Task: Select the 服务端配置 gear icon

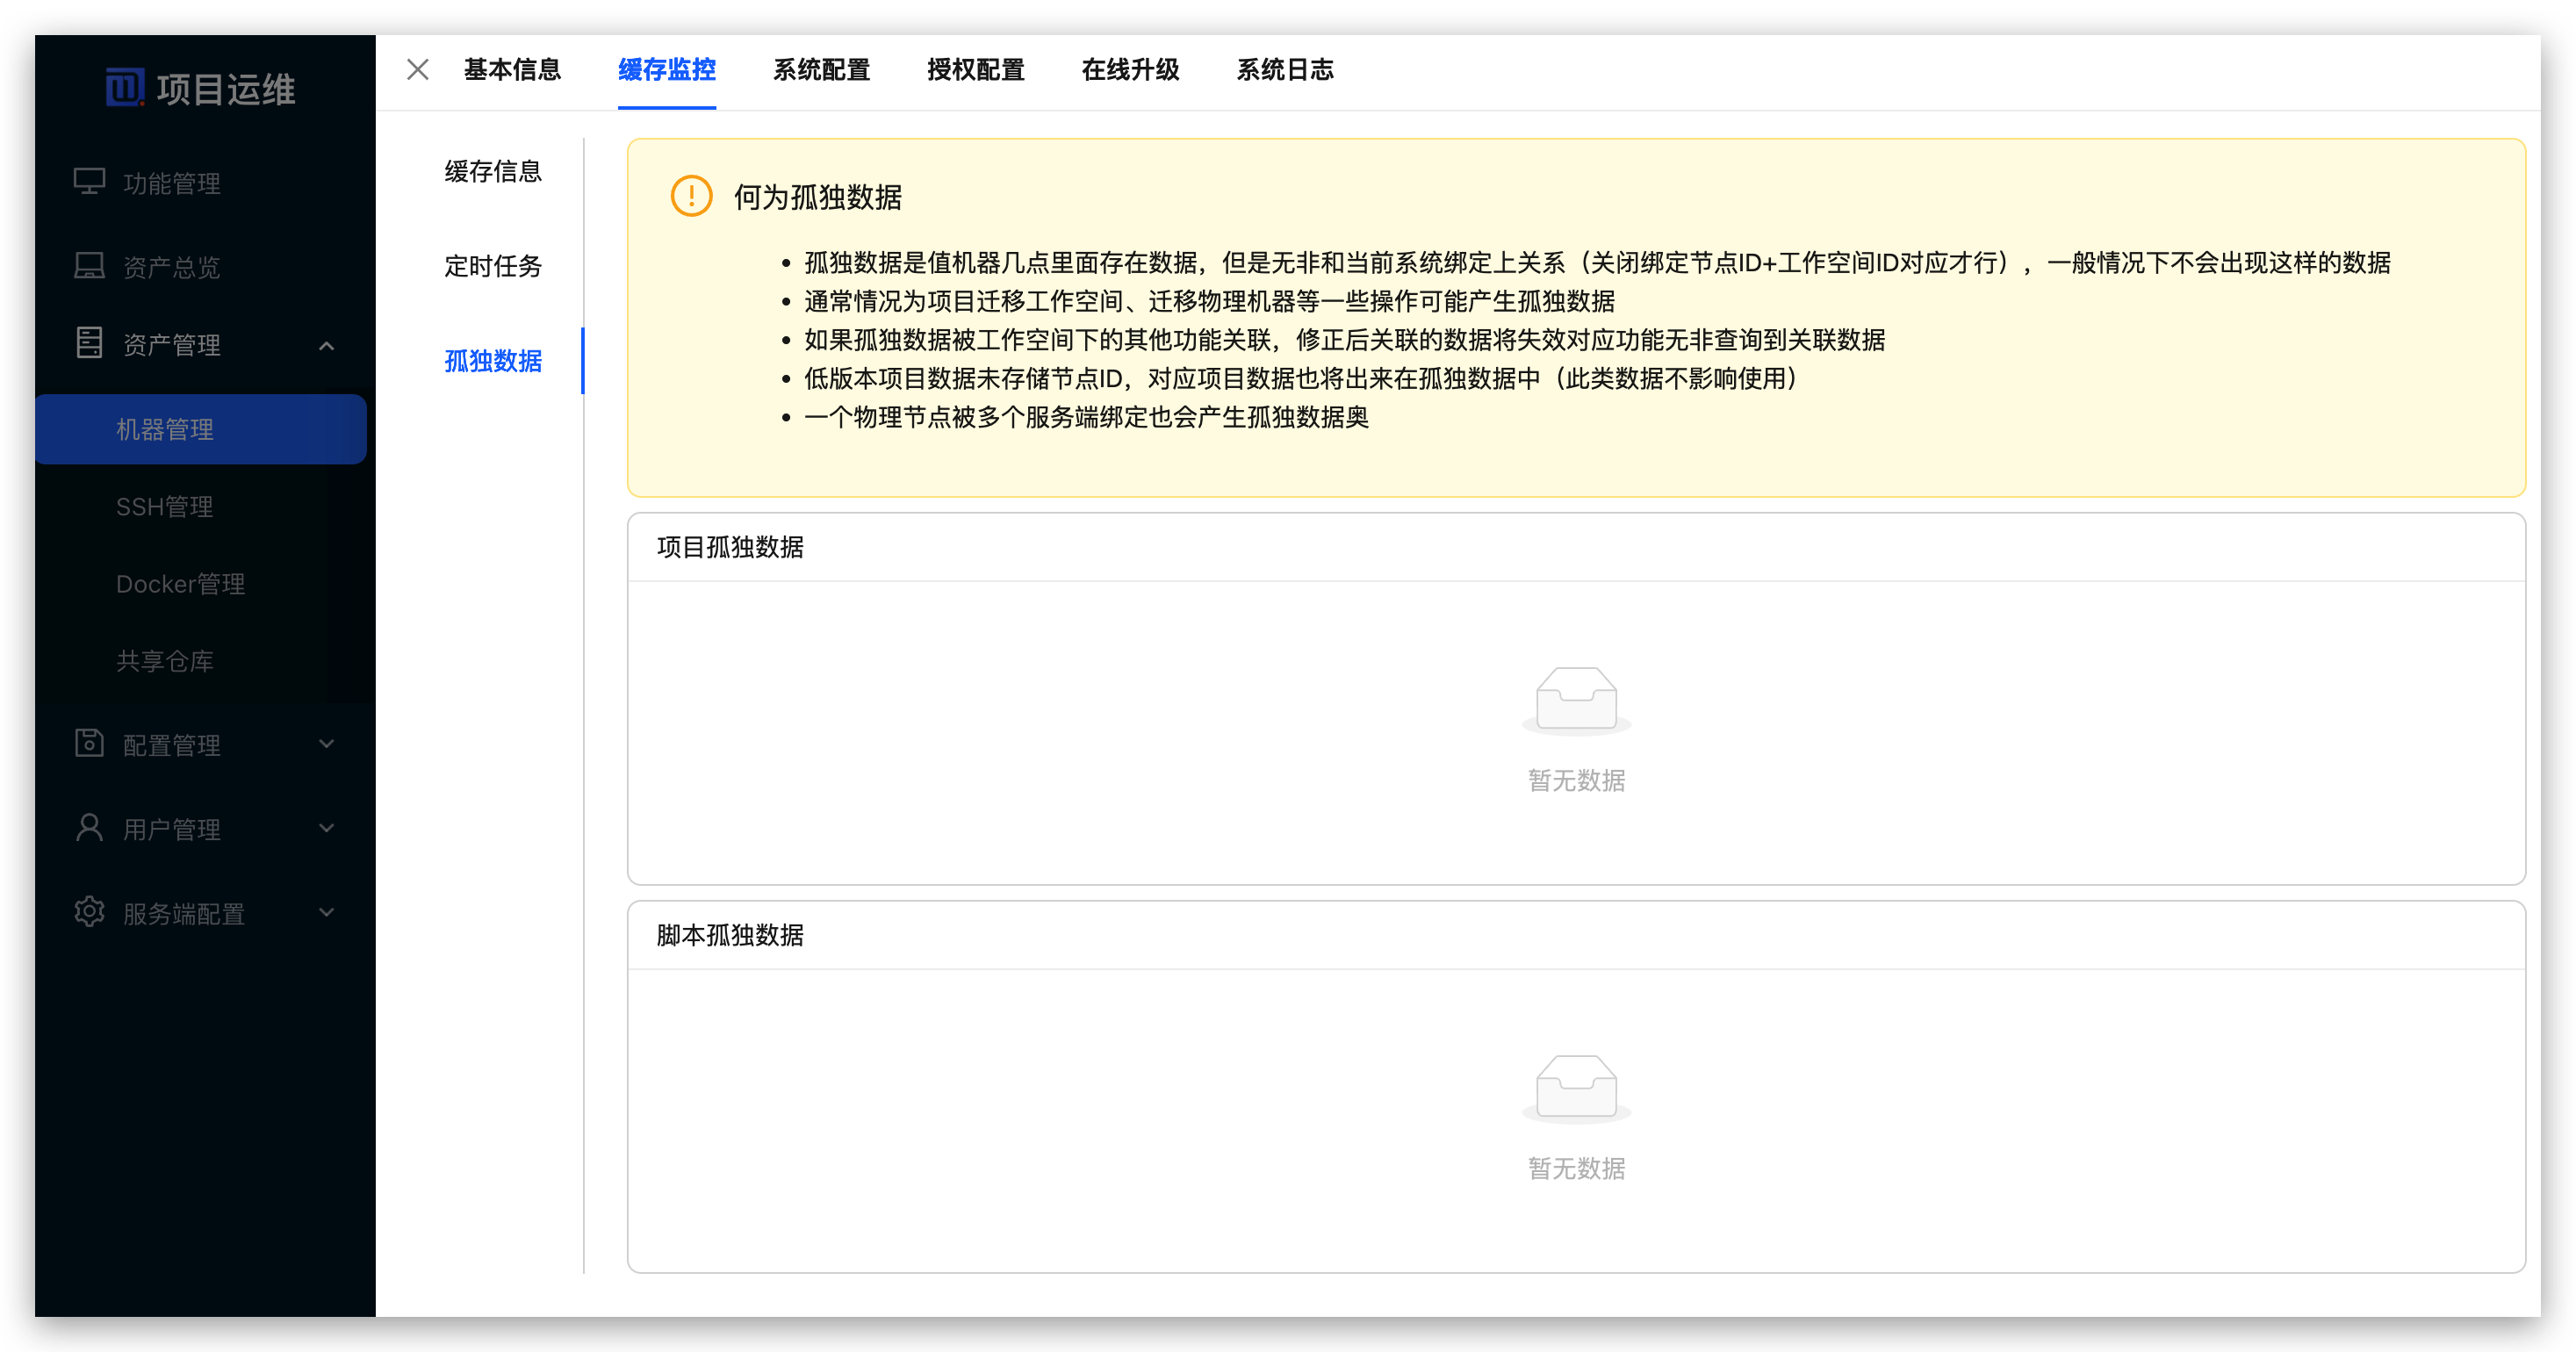Action: click(x=89, y=911)
